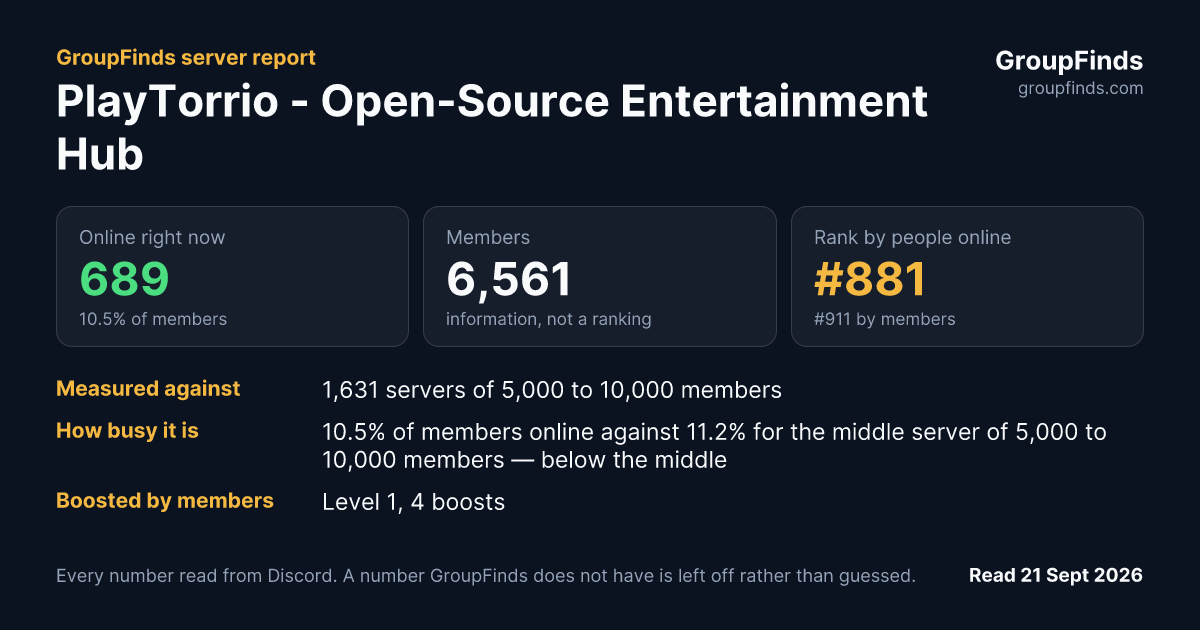The image size is (1200, 630).
Task: Select the 'GroupFinds server report' heading
Action: pos(186,57)
